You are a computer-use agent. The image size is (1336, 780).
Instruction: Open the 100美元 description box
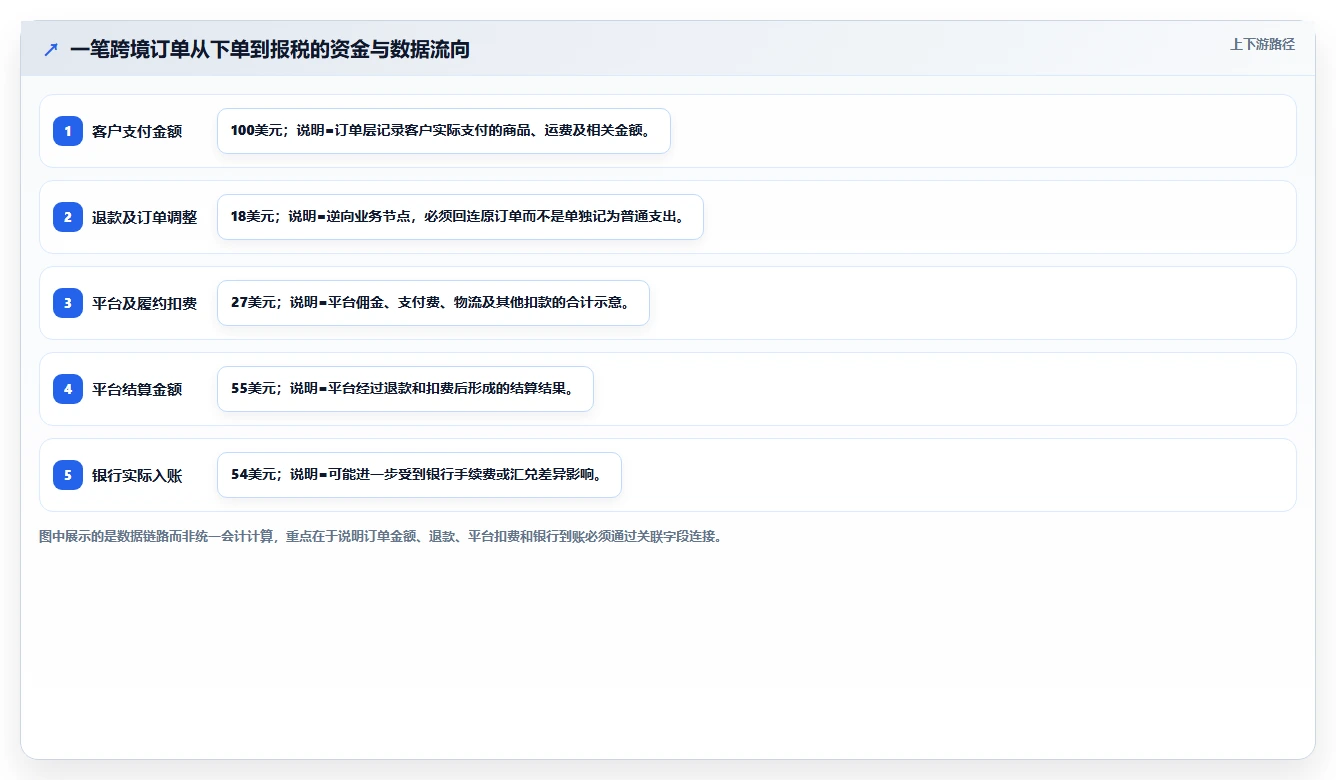coord(444,131)
